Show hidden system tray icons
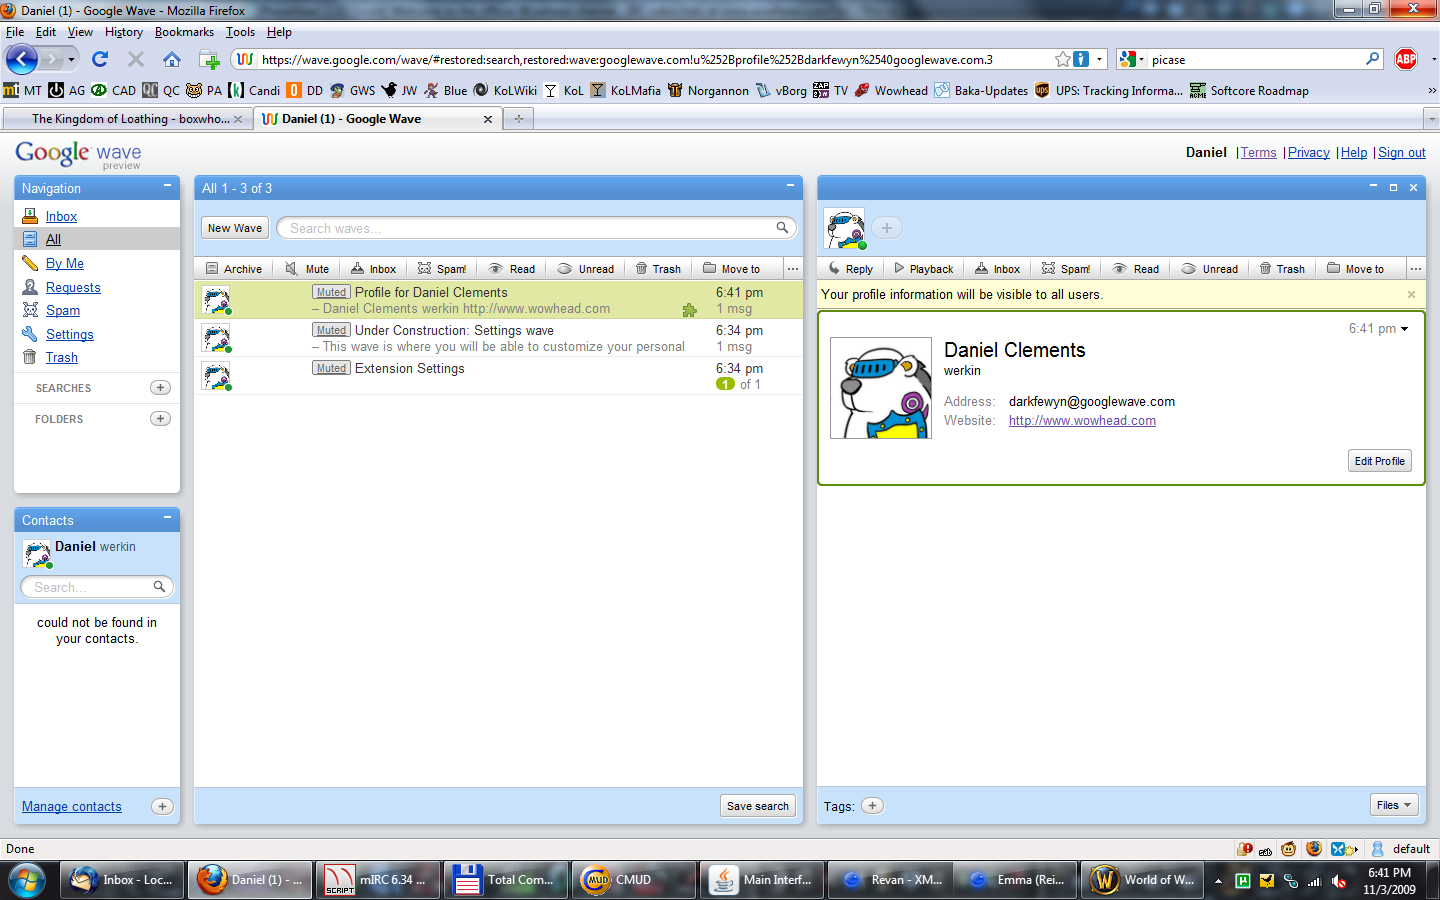Viewport: 1440px width, 900px height. pyautogui.click(x=1218, y=881)
